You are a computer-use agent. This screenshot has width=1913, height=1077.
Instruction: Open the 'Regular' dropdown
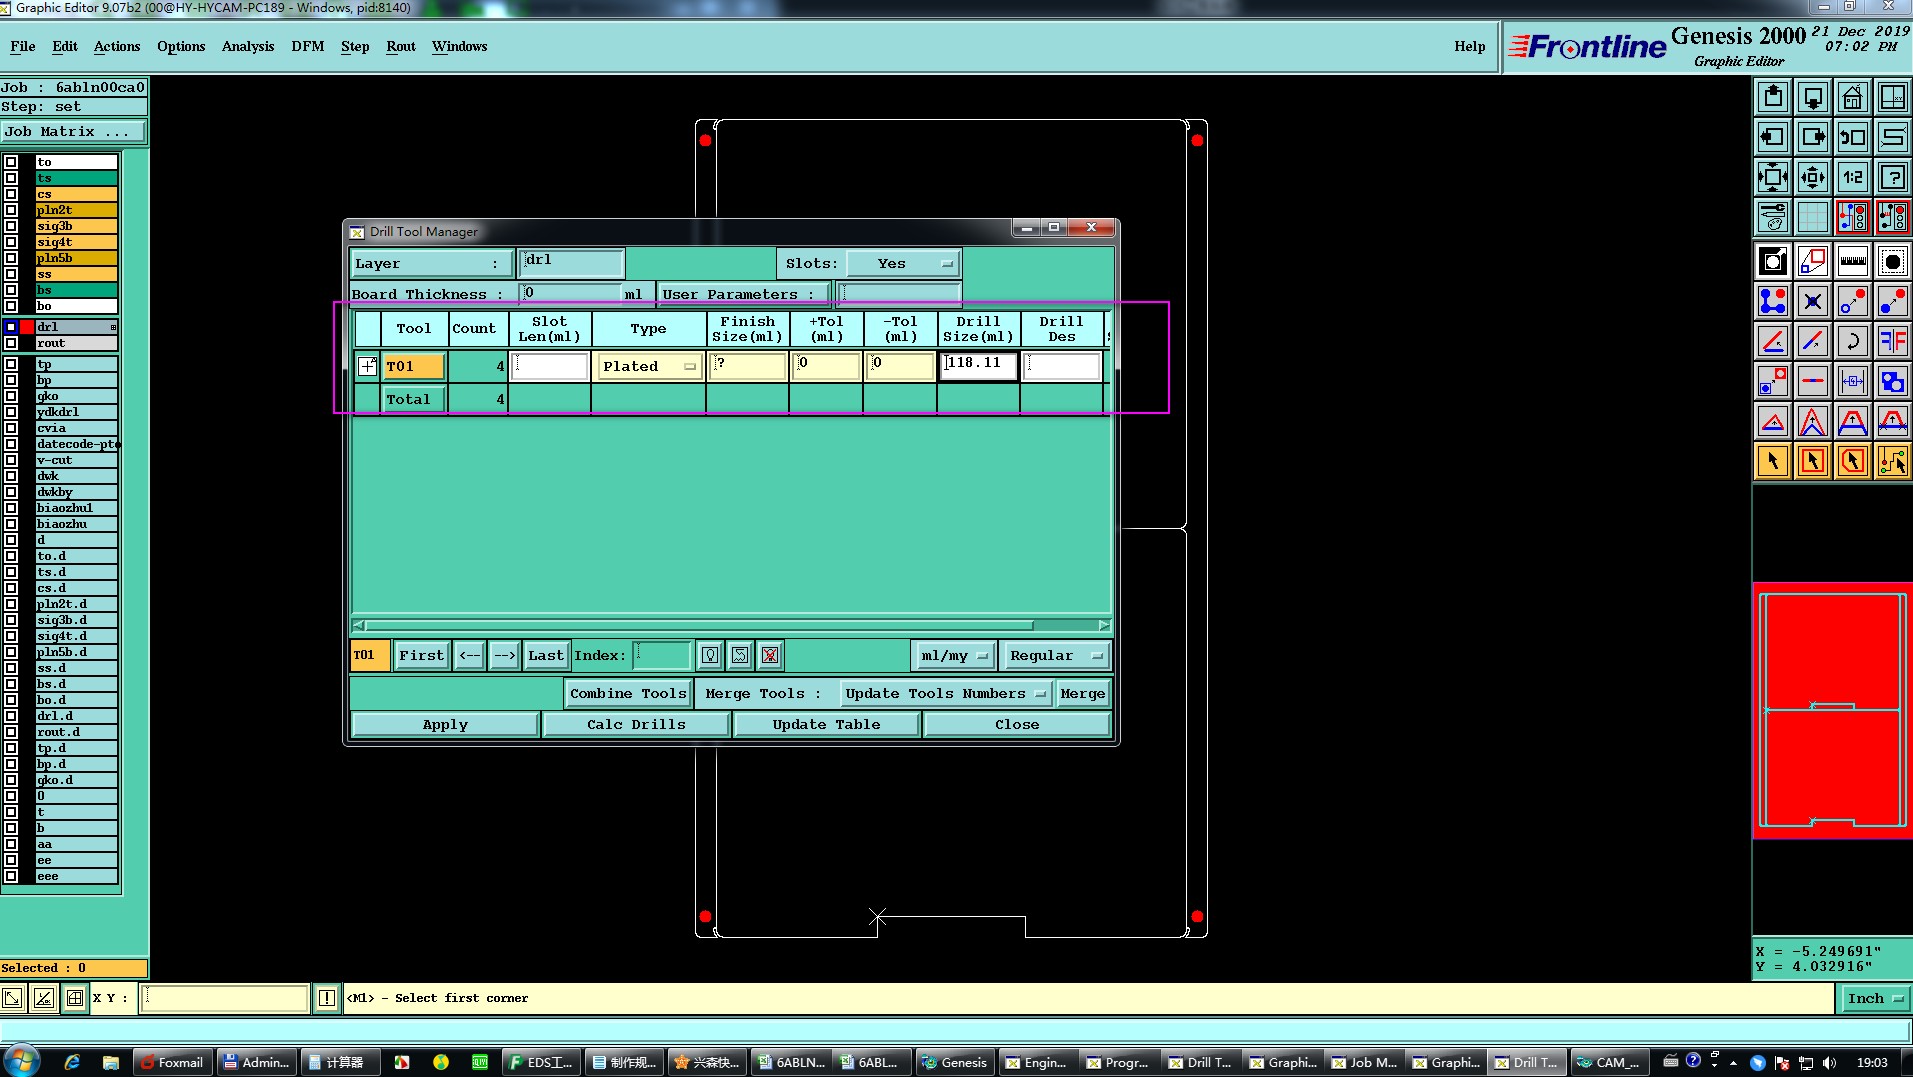click(1054, 656)
